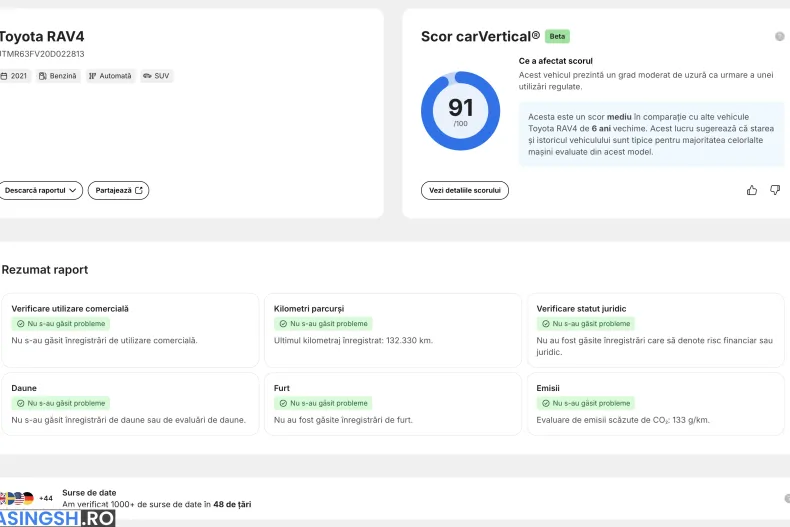Click the country flags in Surse de date
790x527 pixels.
click(x=17, y=498)
